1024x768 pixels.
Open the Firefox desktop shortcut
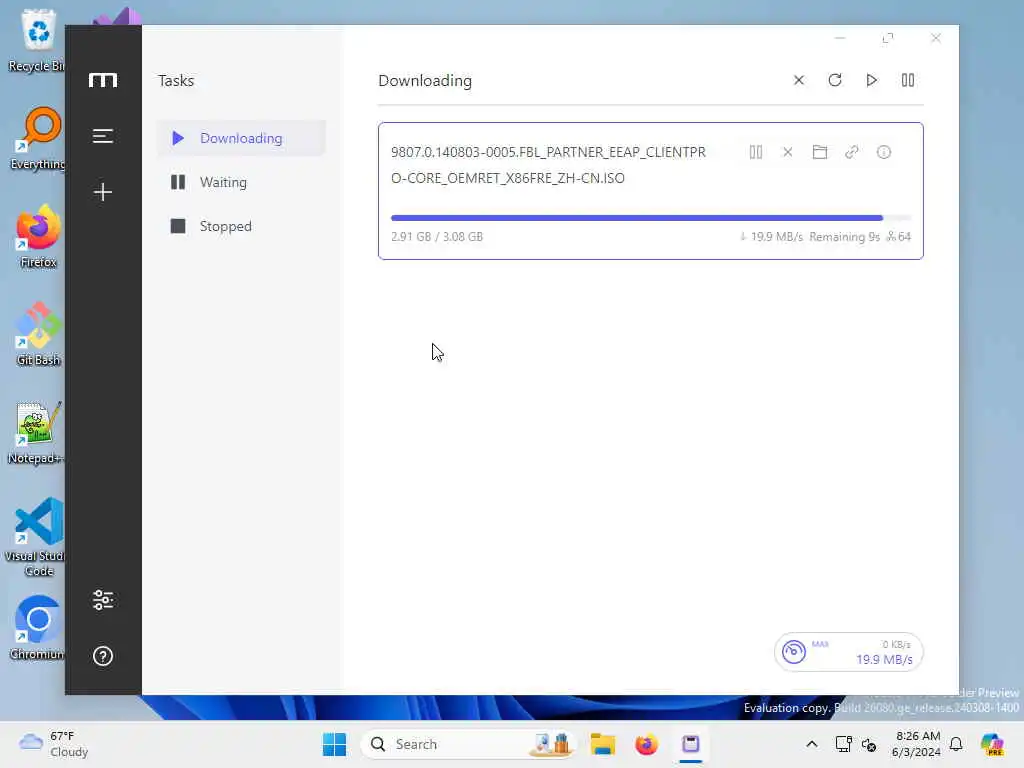[38, 238]
